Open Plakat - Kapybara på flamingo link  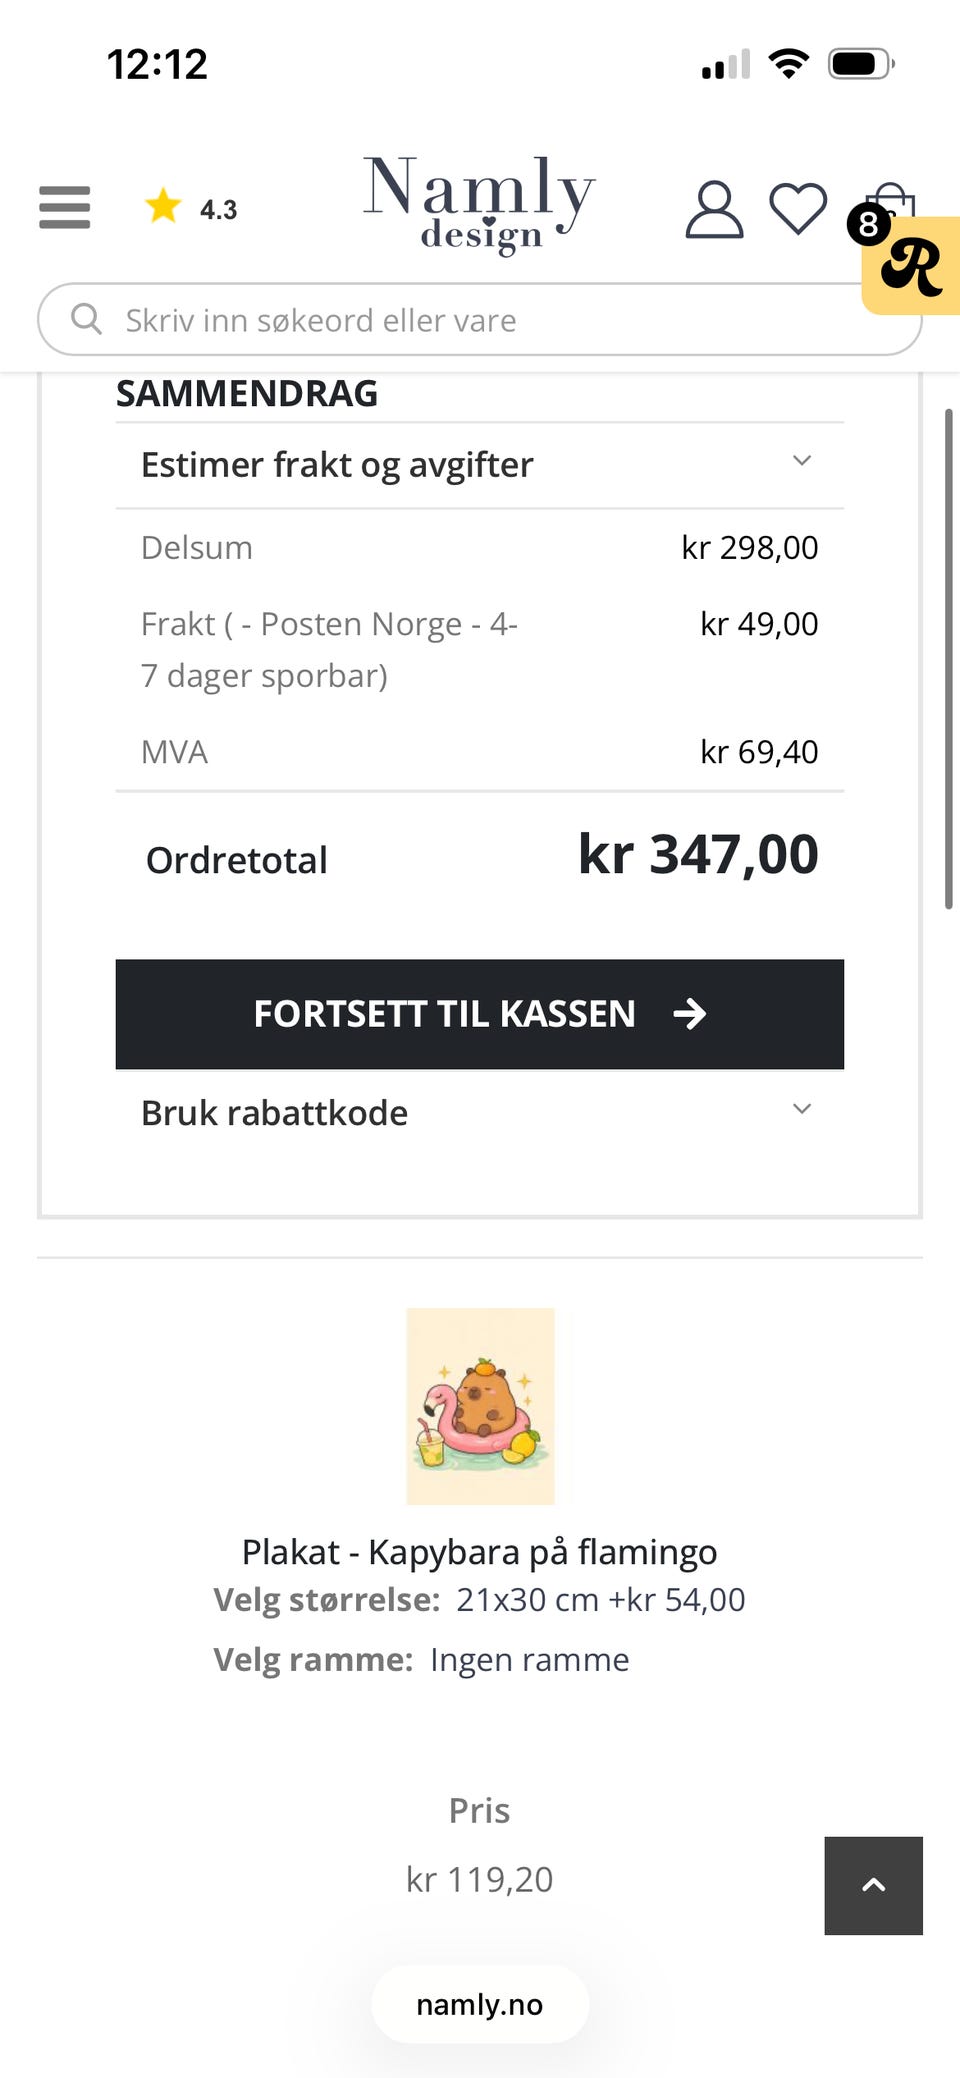click(x=480, y=1551)
